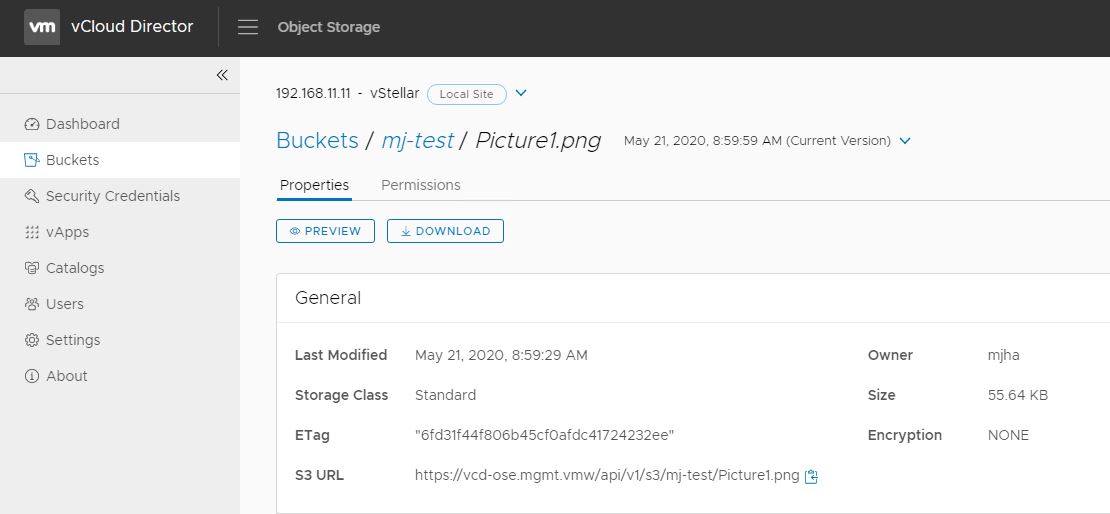Click the PREVIEW button
The width and height of the screenshot is (1110, 514).
(x=325, y=231)
